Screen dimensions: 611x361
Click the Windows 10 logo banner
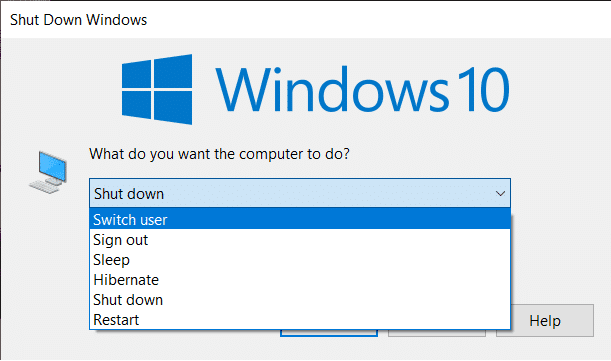click(x=315, y=89)
